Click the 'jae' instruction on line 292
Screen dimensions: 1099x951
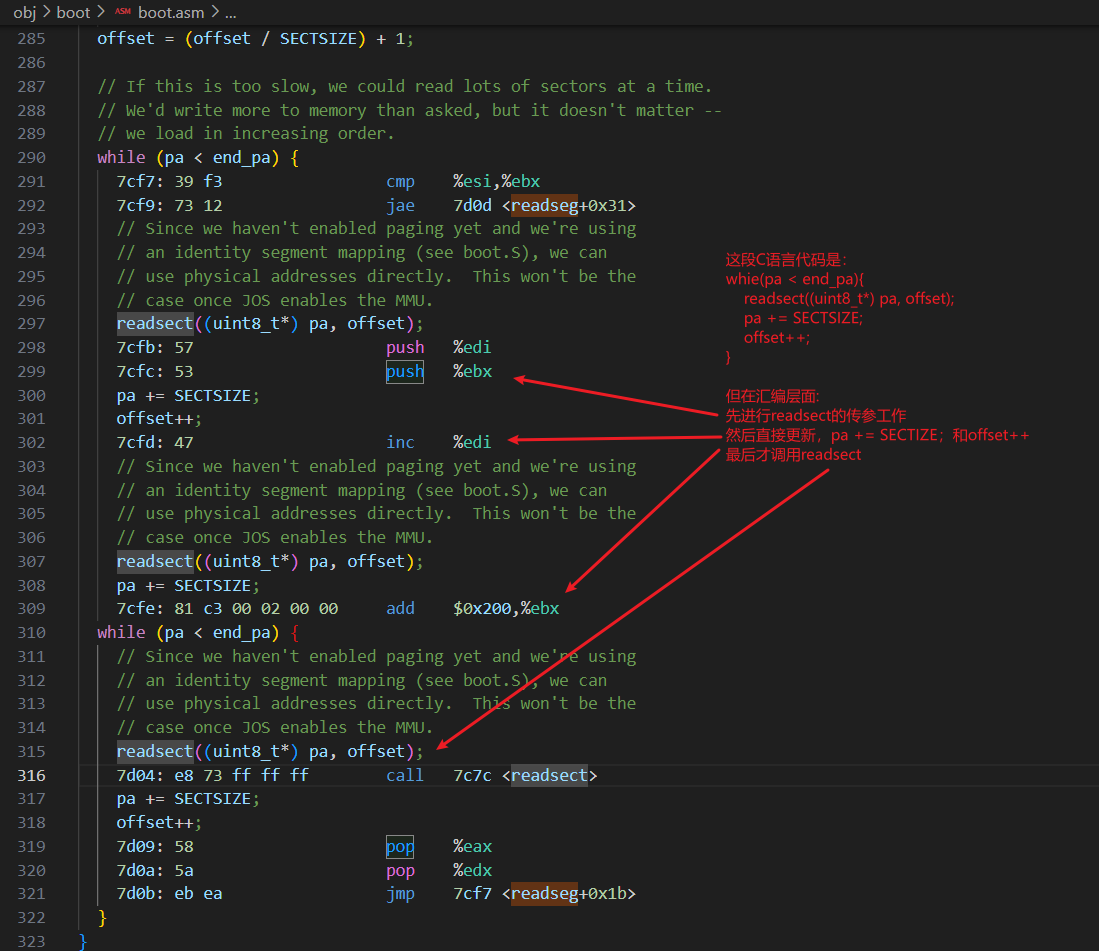tap(400, 205)
